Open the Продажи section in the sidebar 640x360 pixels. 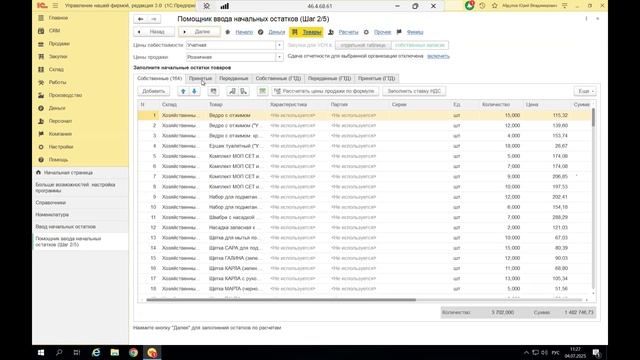click(x=59, y=44)
